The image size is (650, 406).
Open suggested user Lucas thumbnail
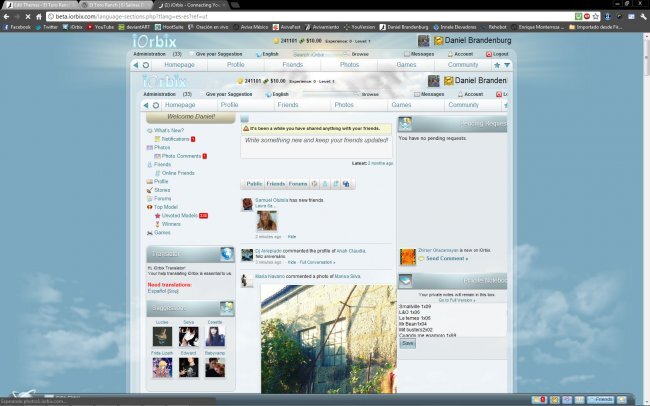point(162,336)
